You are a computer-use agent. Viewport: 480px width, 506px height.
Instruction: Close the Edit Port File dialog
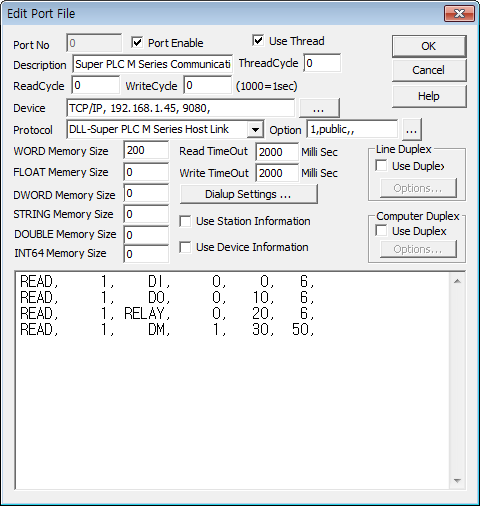(459, 14)
